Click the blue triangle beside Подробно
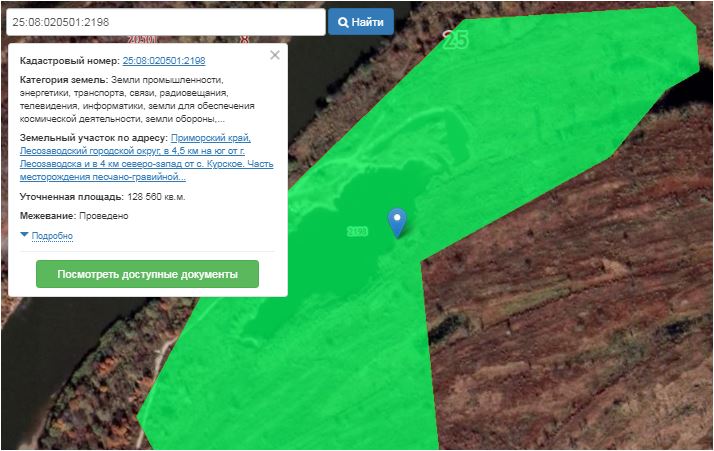Viewport: 714px width, 451px height. pyautogui.click(x=24, y=235)
